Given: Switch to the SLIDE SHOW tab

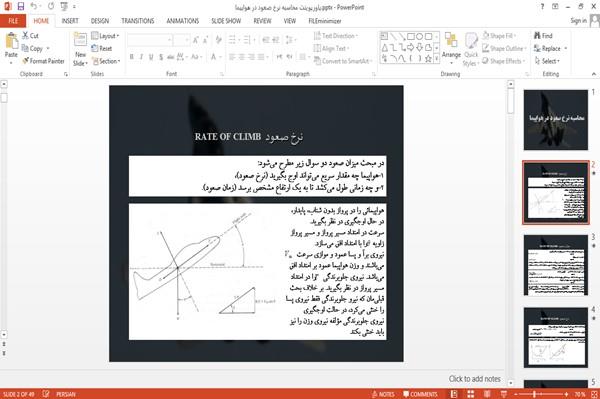Looking at the screenshot, I should coord(226,21).
